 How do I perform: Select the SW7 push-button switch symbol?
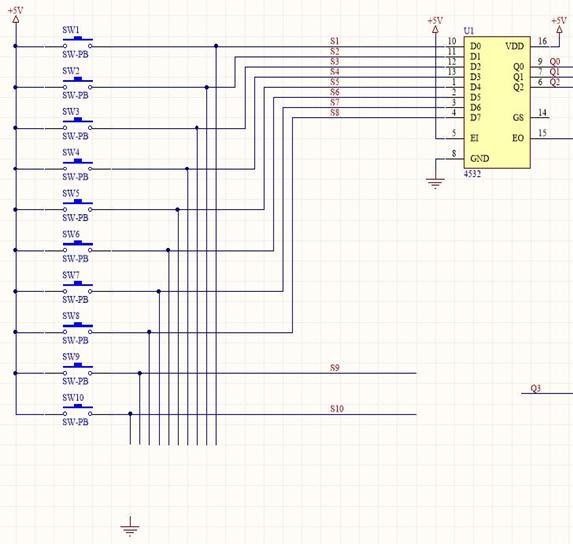pos(77,288)
